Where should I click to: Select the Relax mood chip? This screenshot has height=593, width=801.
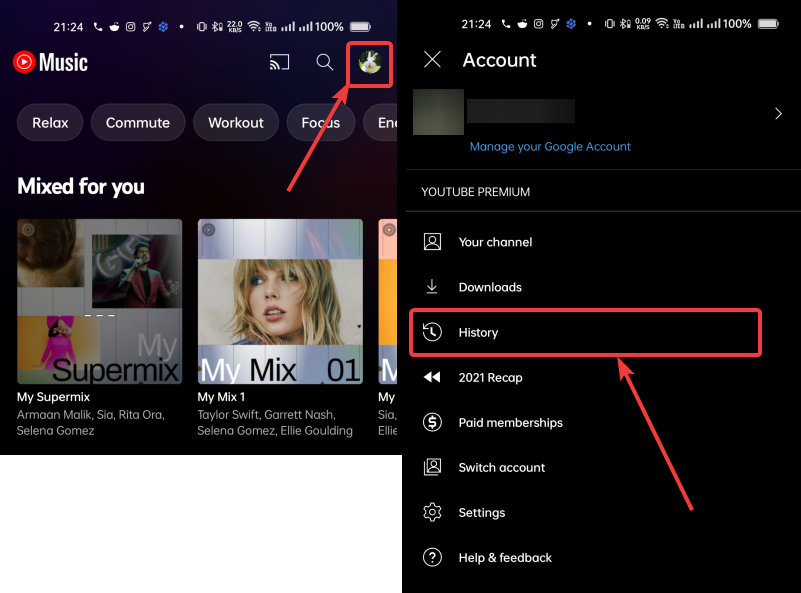pos(50,123)
